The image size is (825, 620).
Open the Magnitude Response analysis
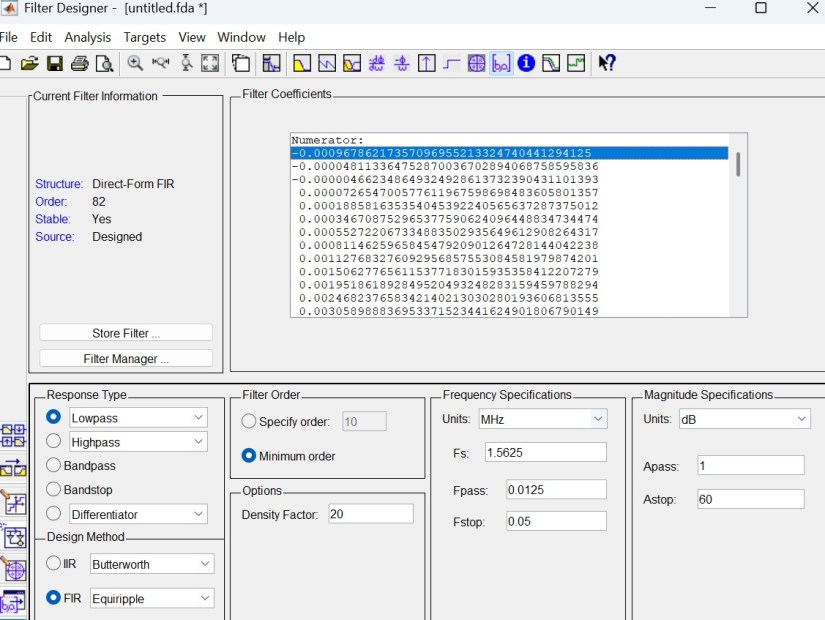pos(301,63)
